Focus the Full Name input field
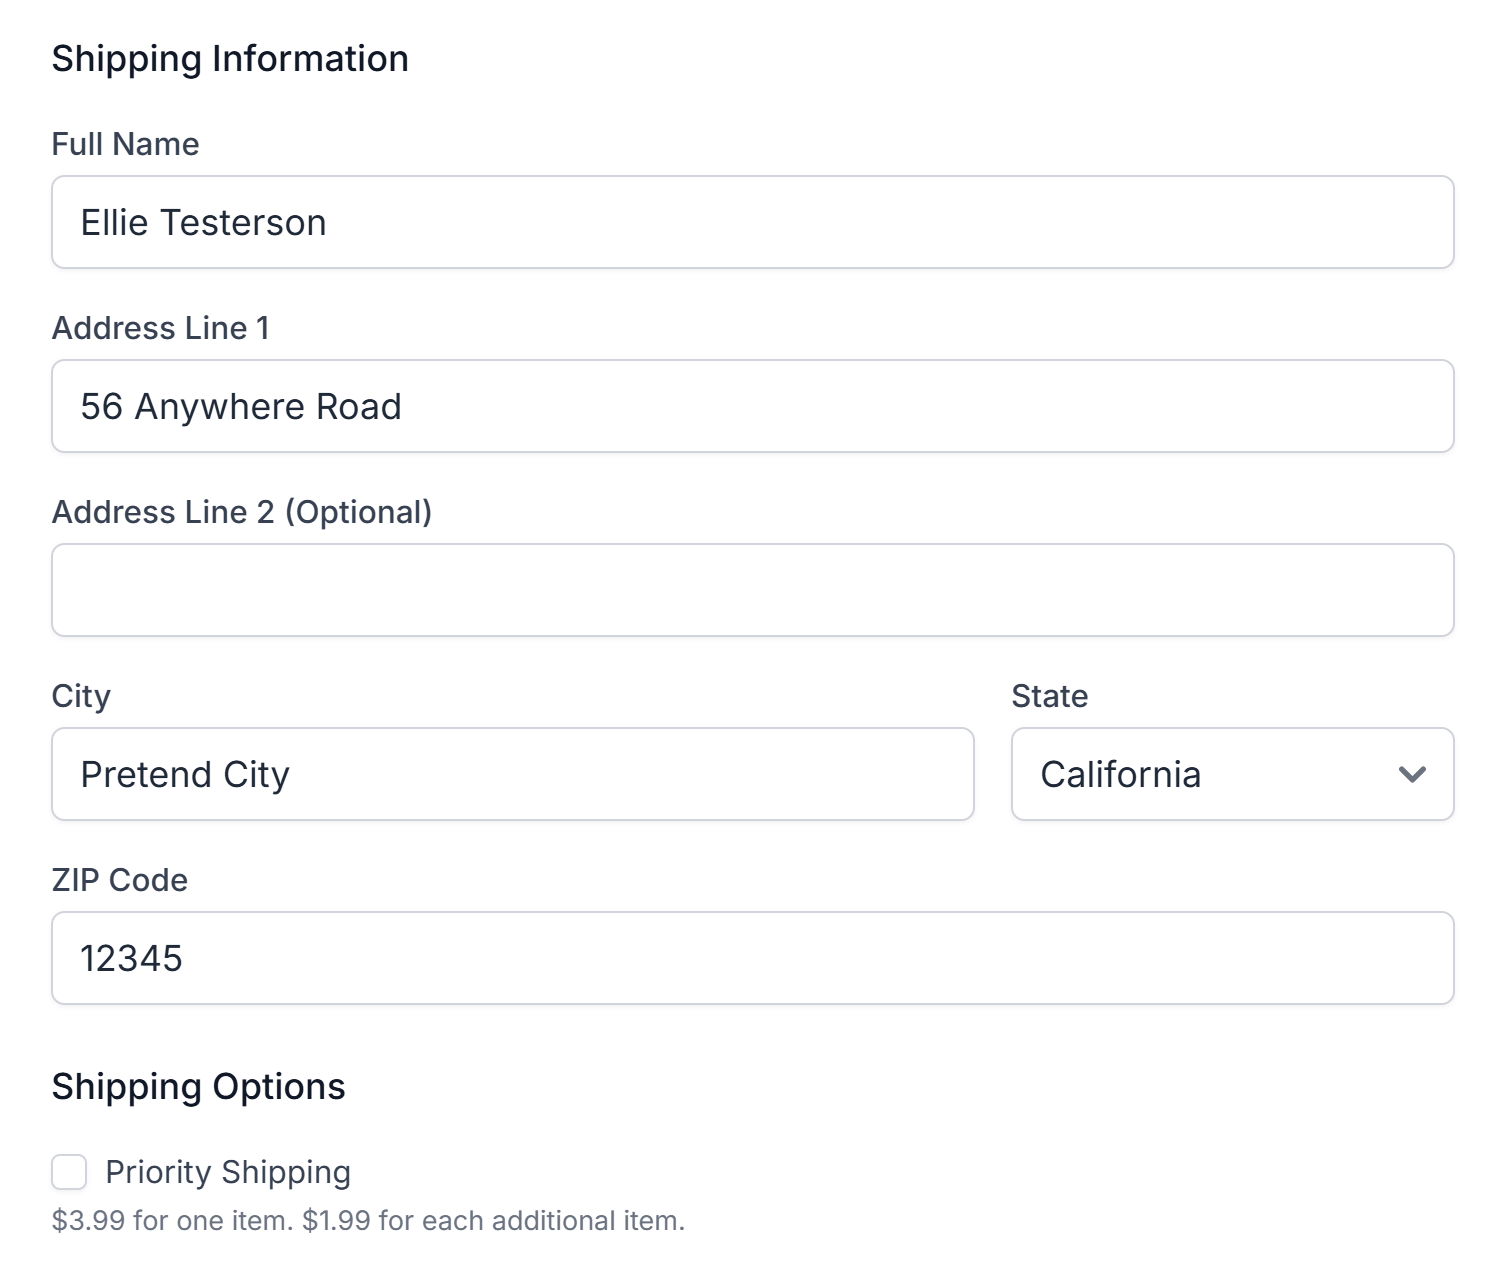The width and height of the screenshot is (1507, 1262). point(752,222)
